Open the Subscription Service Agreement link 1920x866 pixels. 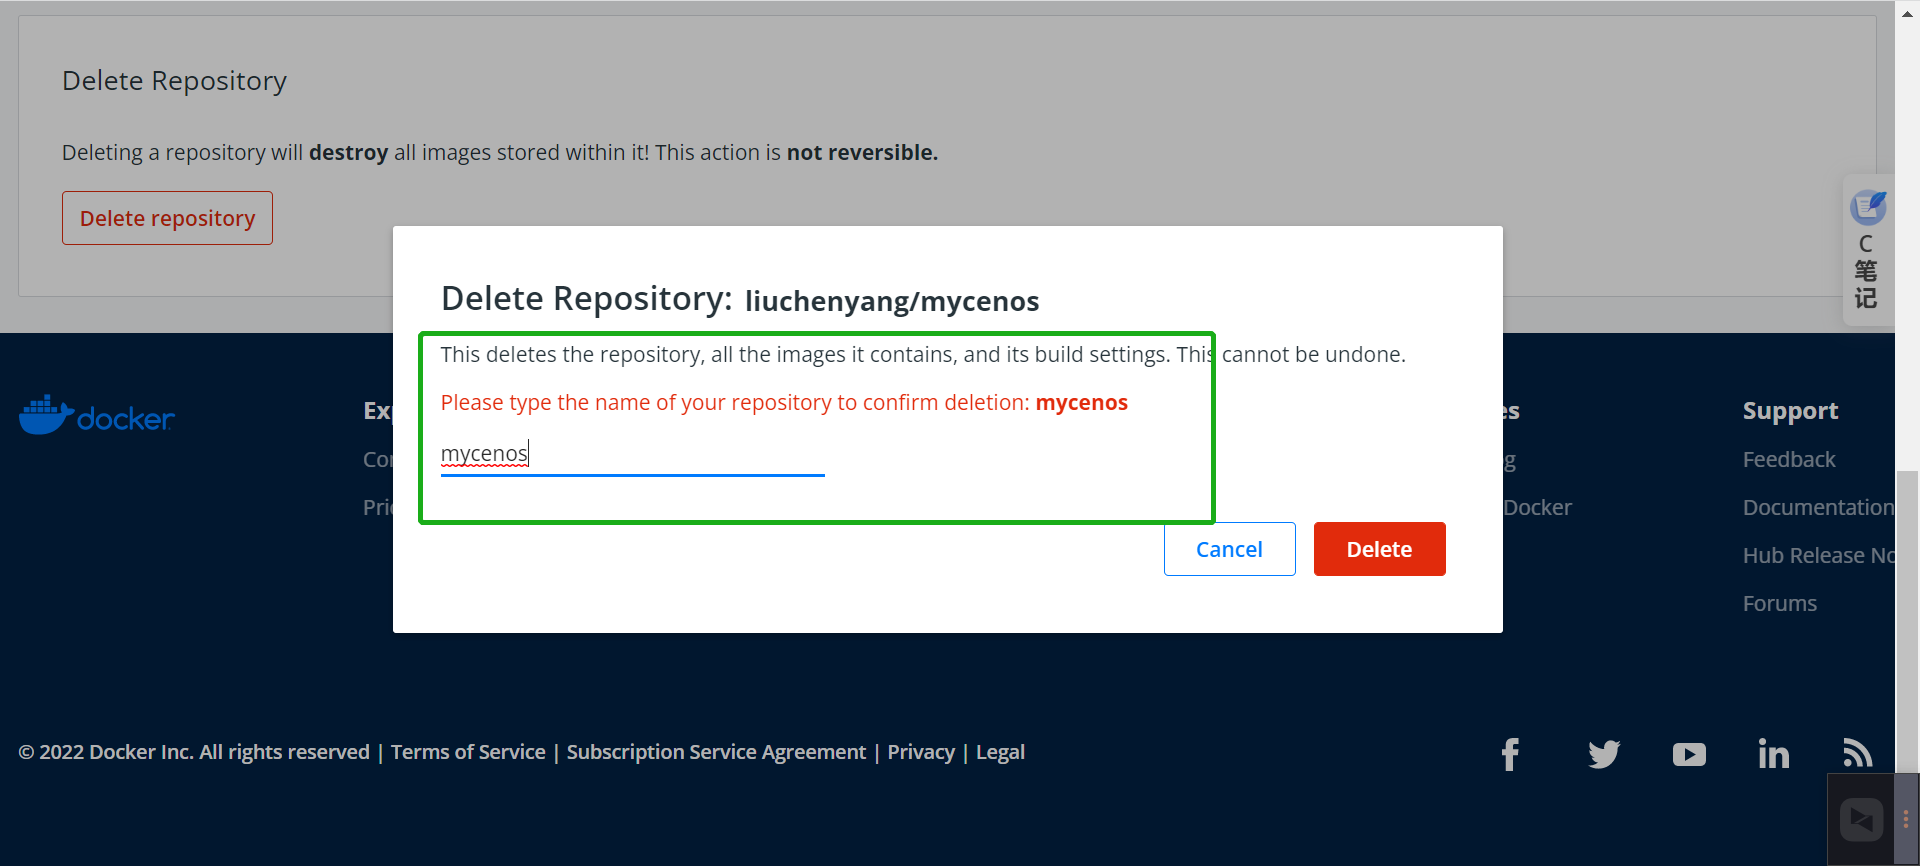[716, 752]
